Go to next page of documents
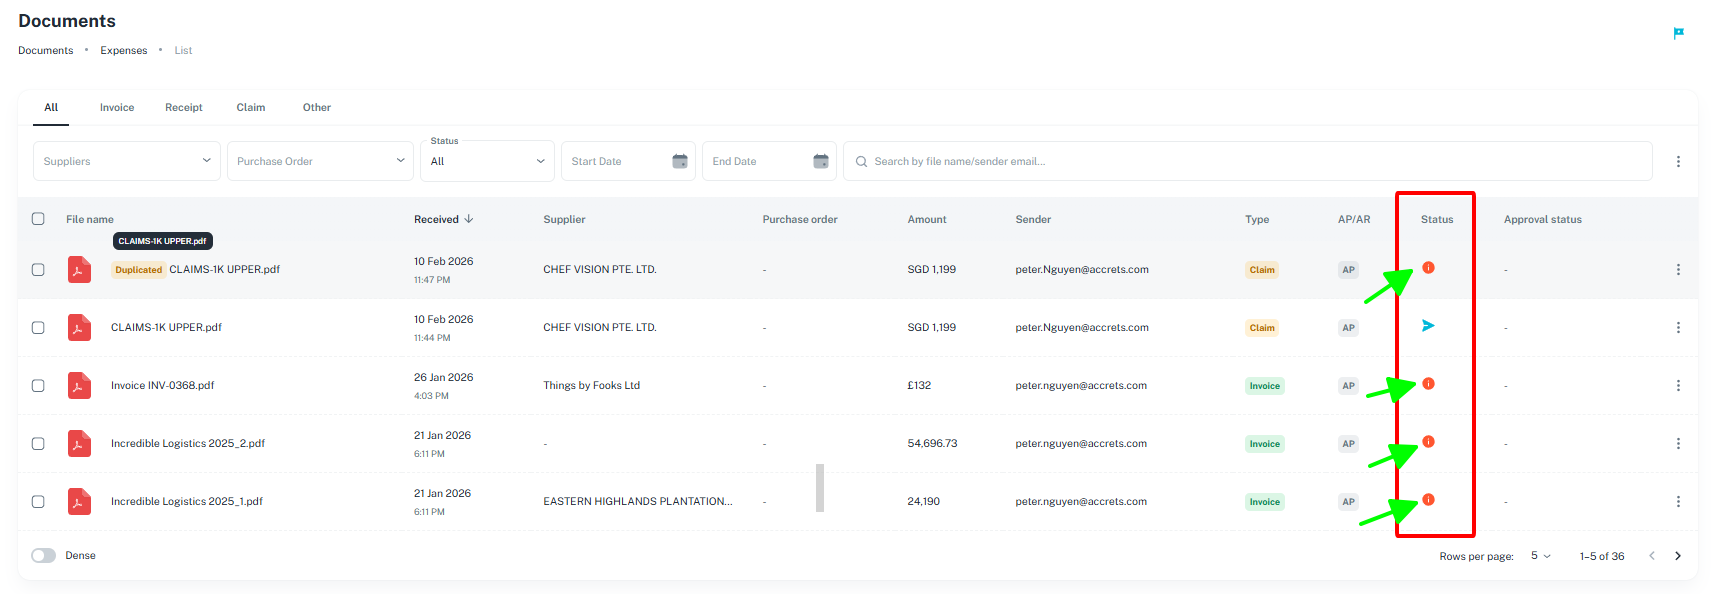Screen dimensions: 1712x594 point(1678,556)
